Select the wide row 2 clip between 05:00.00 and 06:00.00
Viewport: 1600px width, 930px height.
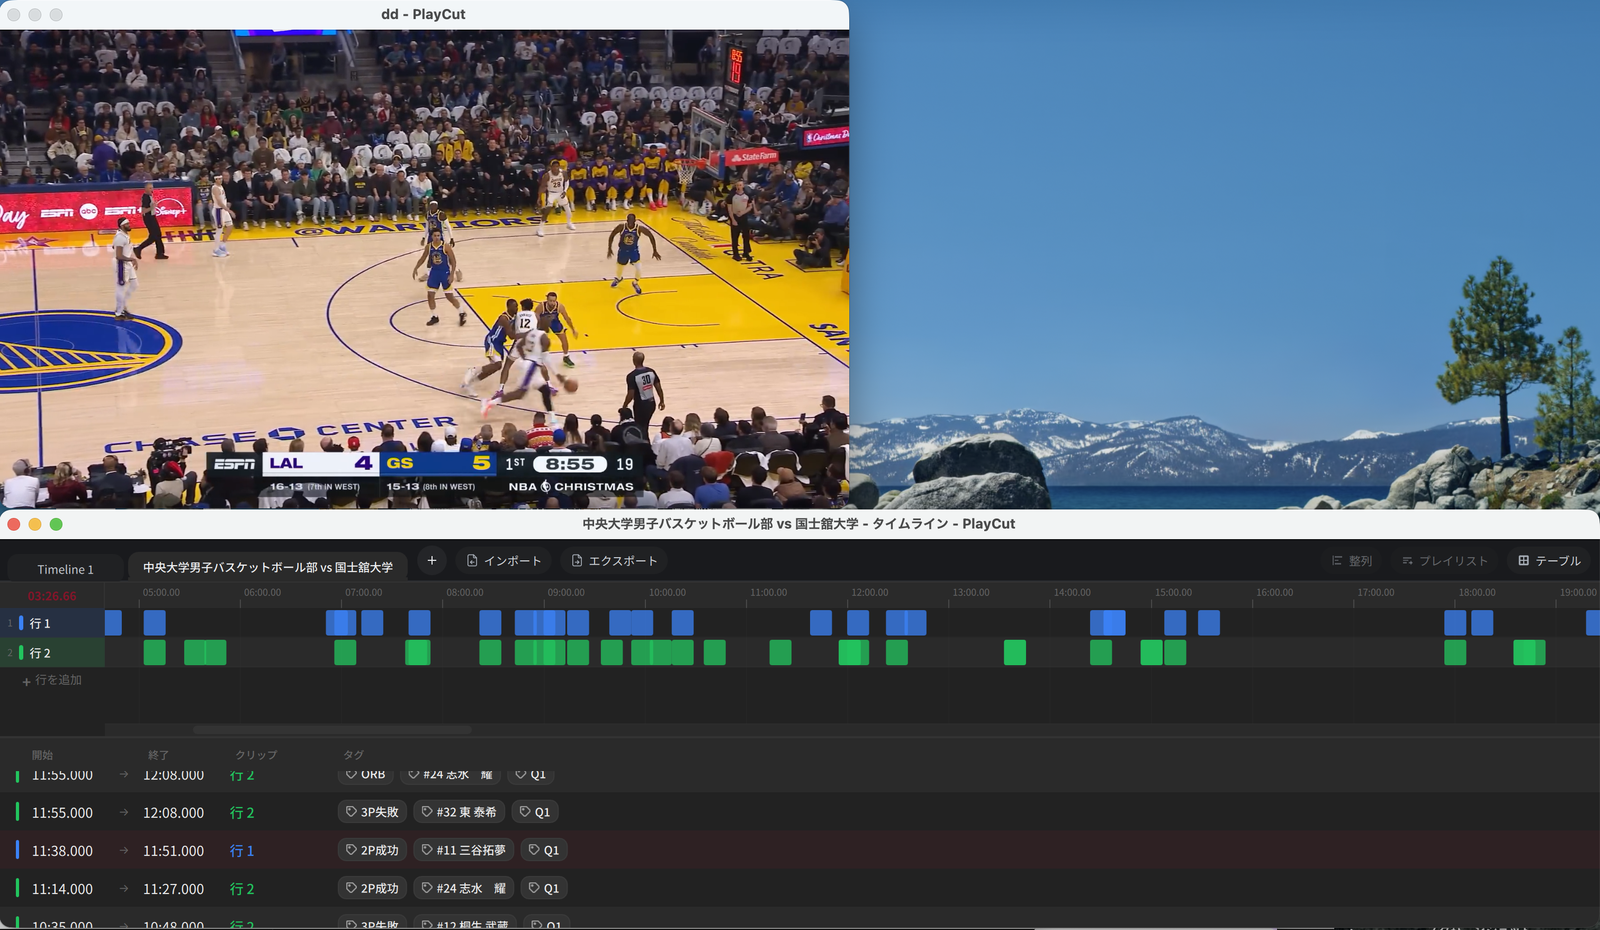205,653
